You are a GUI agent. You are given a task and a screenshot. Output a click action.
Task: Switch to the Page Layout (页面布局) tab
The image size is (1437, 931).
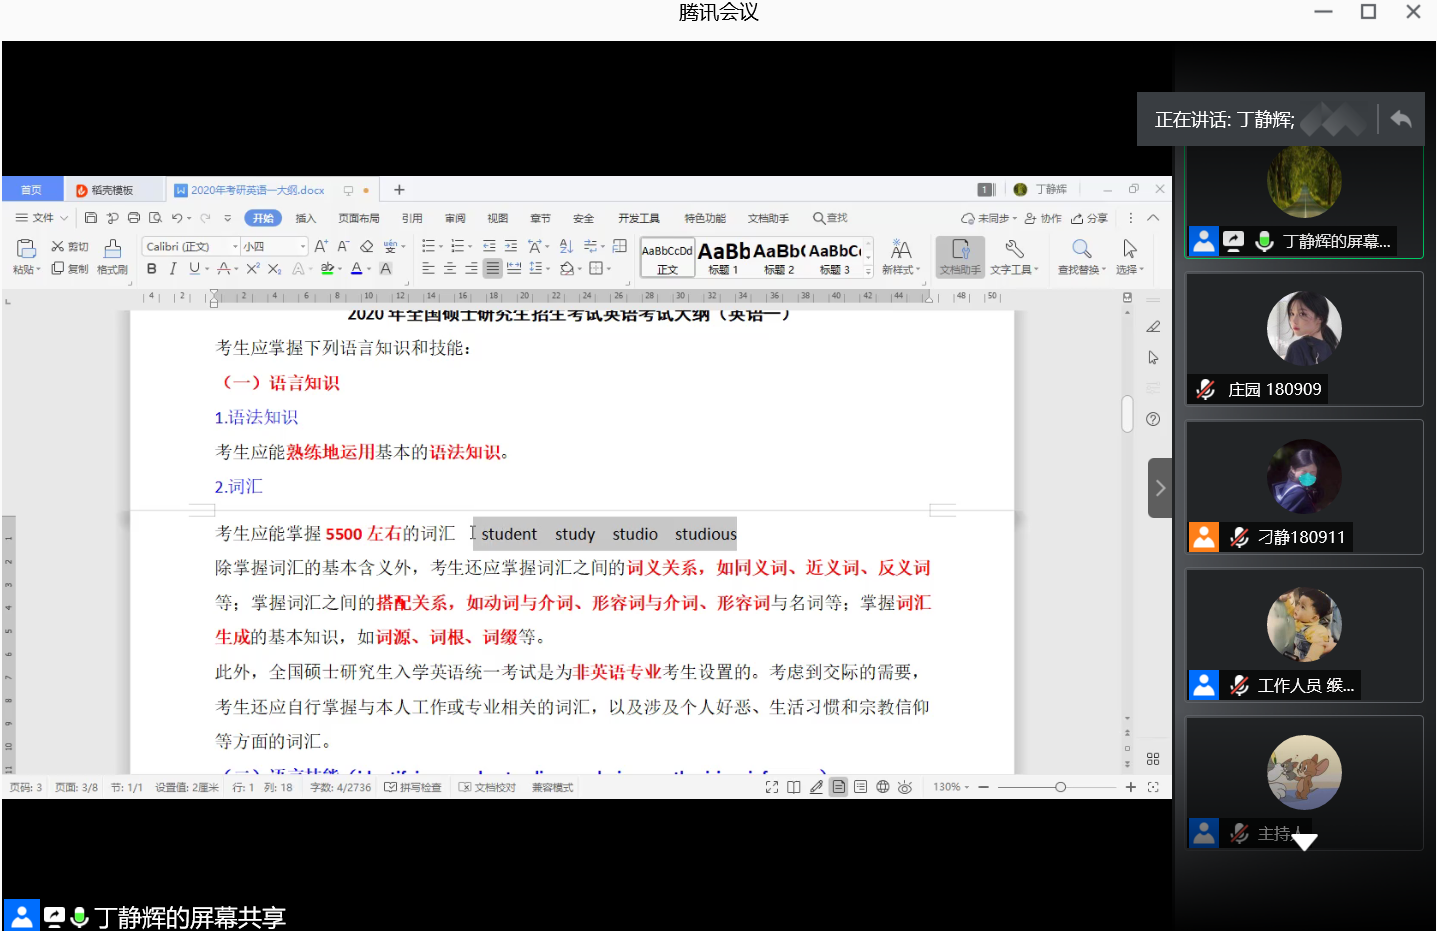[x=359, y=218]
